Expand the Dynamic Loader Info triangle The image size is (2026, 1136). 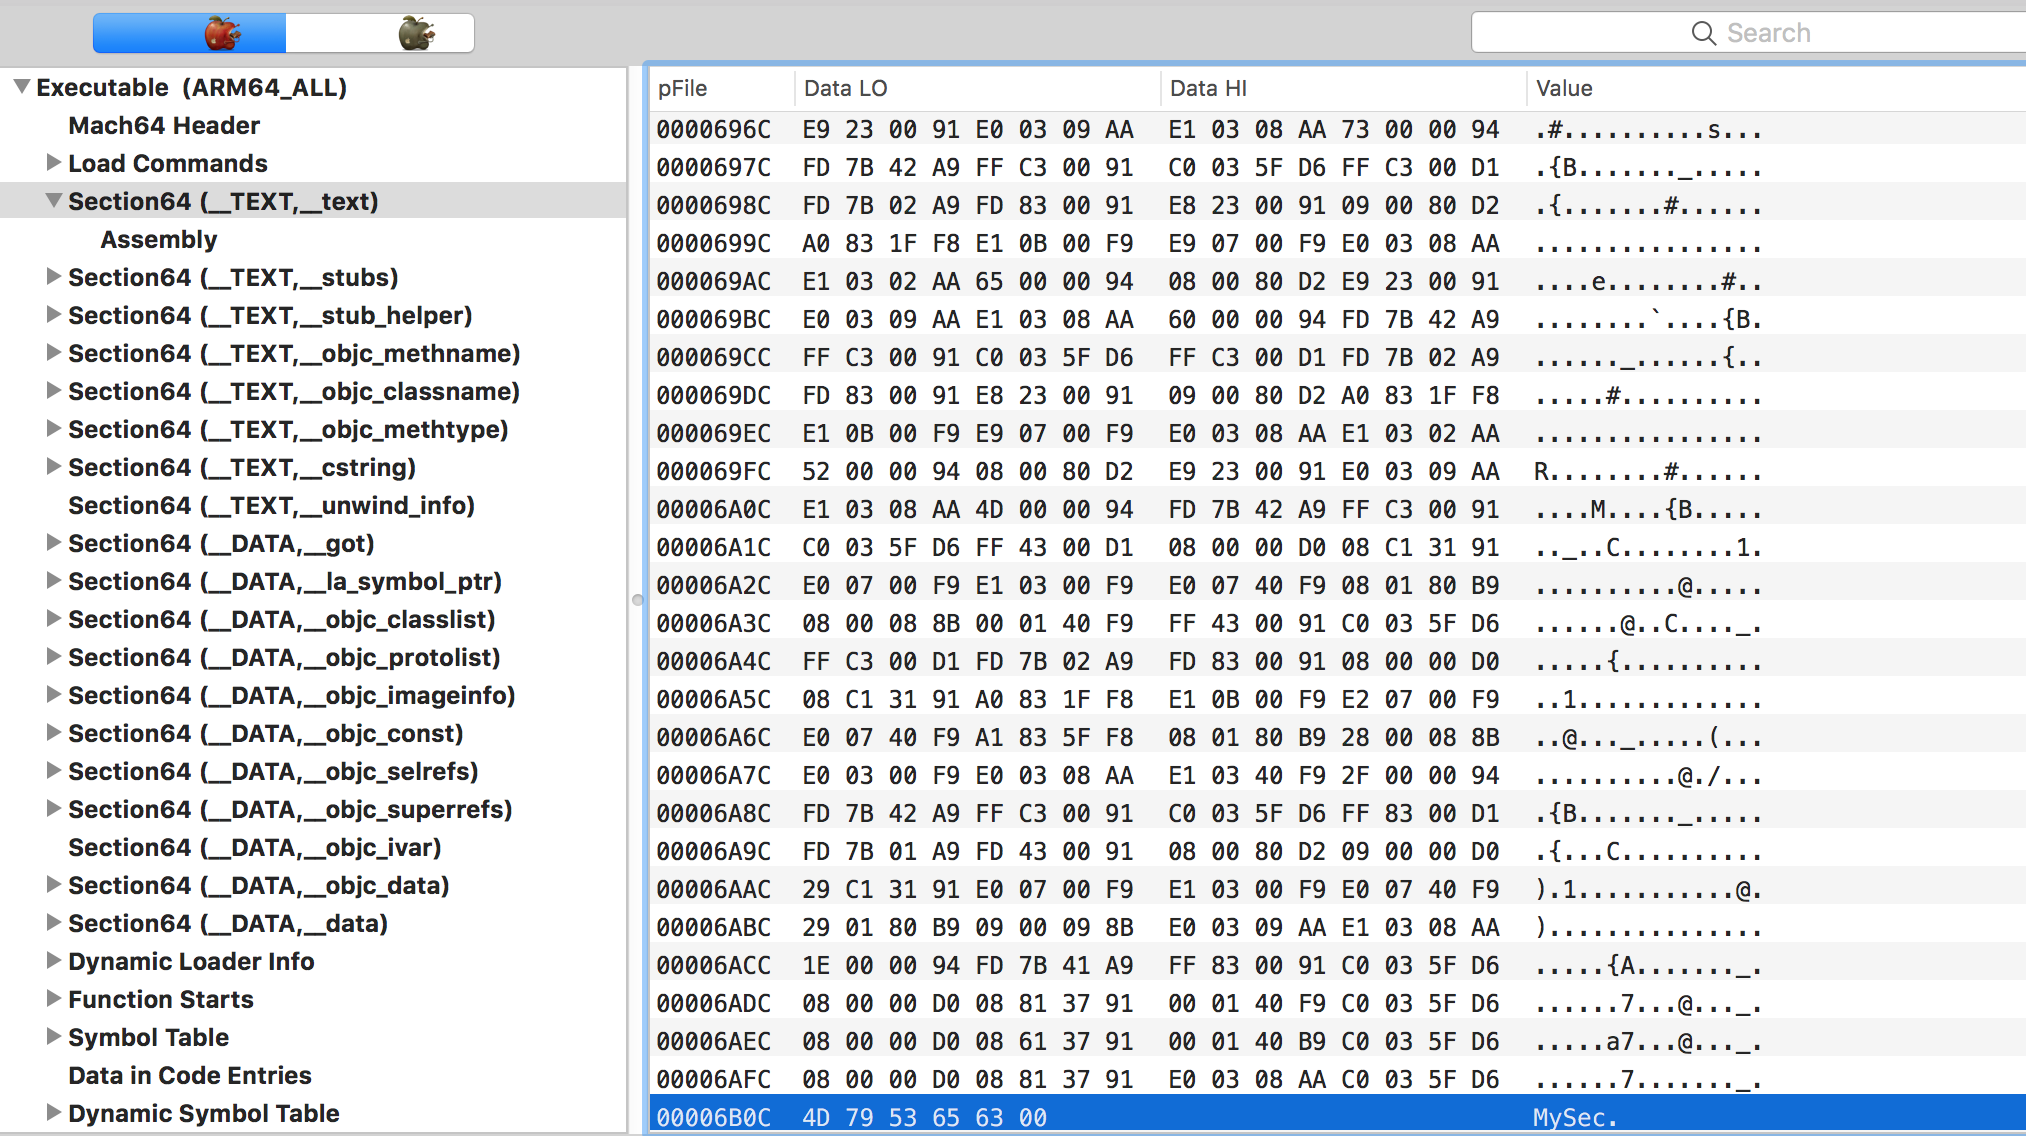coord(53,961)
